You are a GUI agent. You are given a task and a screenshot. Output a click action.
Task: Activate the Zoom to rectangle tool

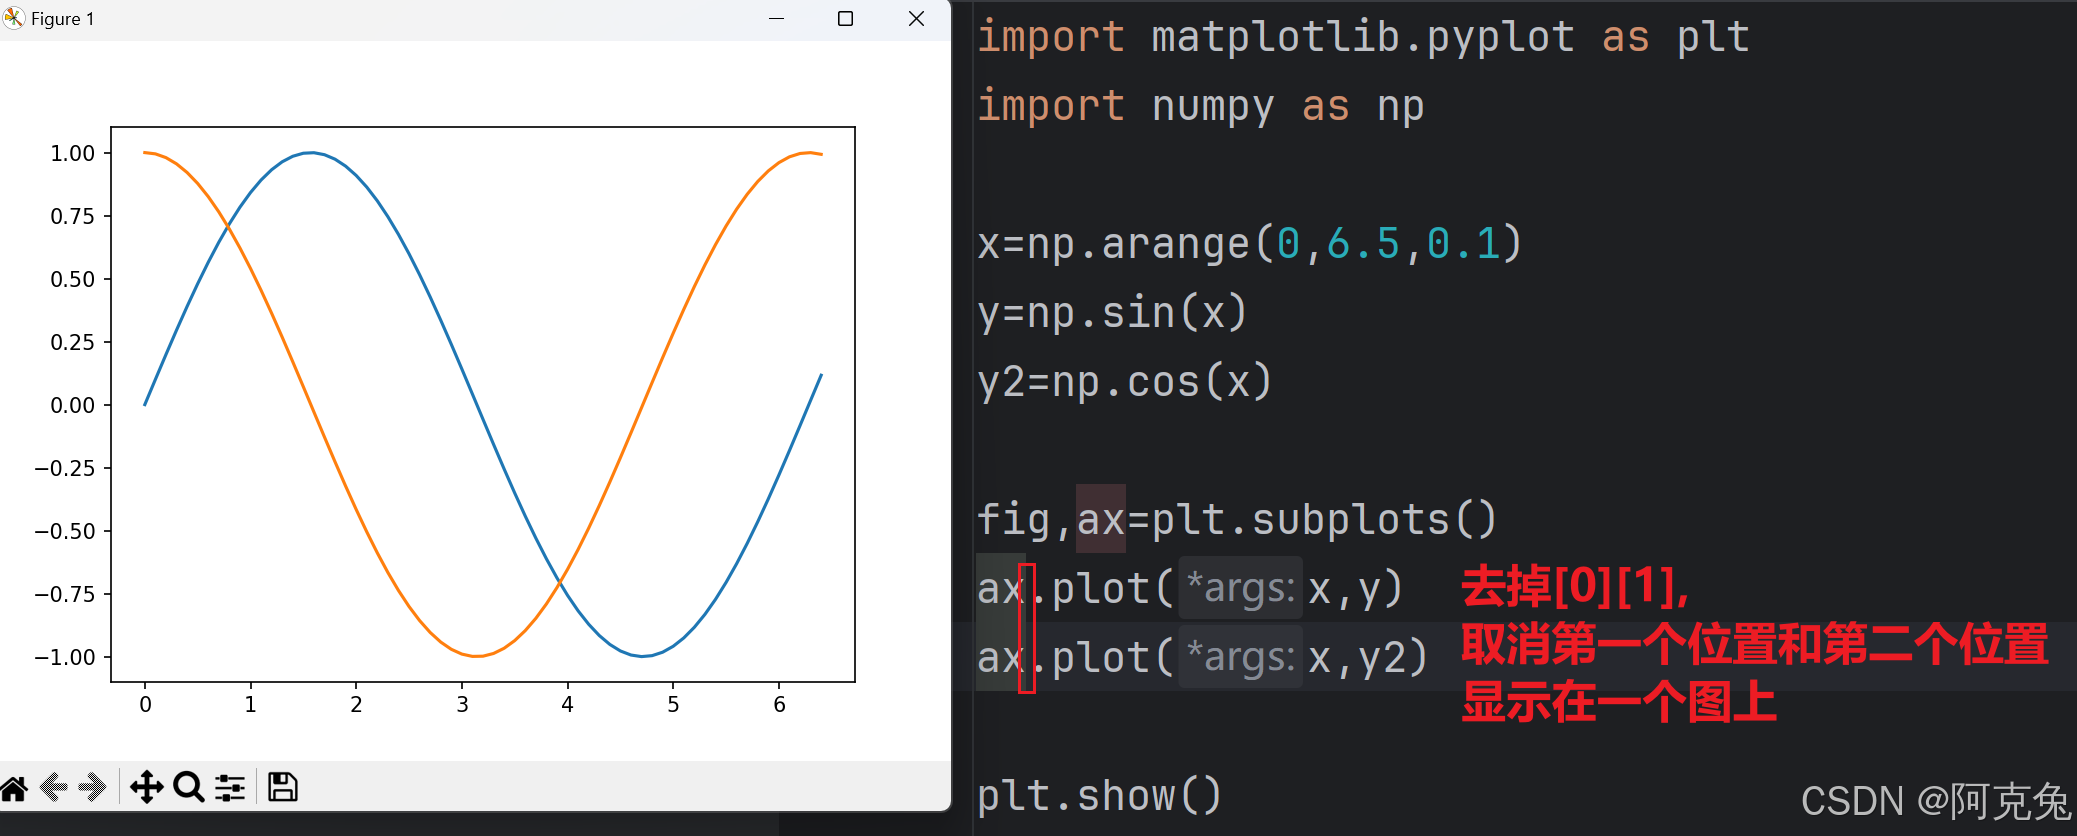188,788
